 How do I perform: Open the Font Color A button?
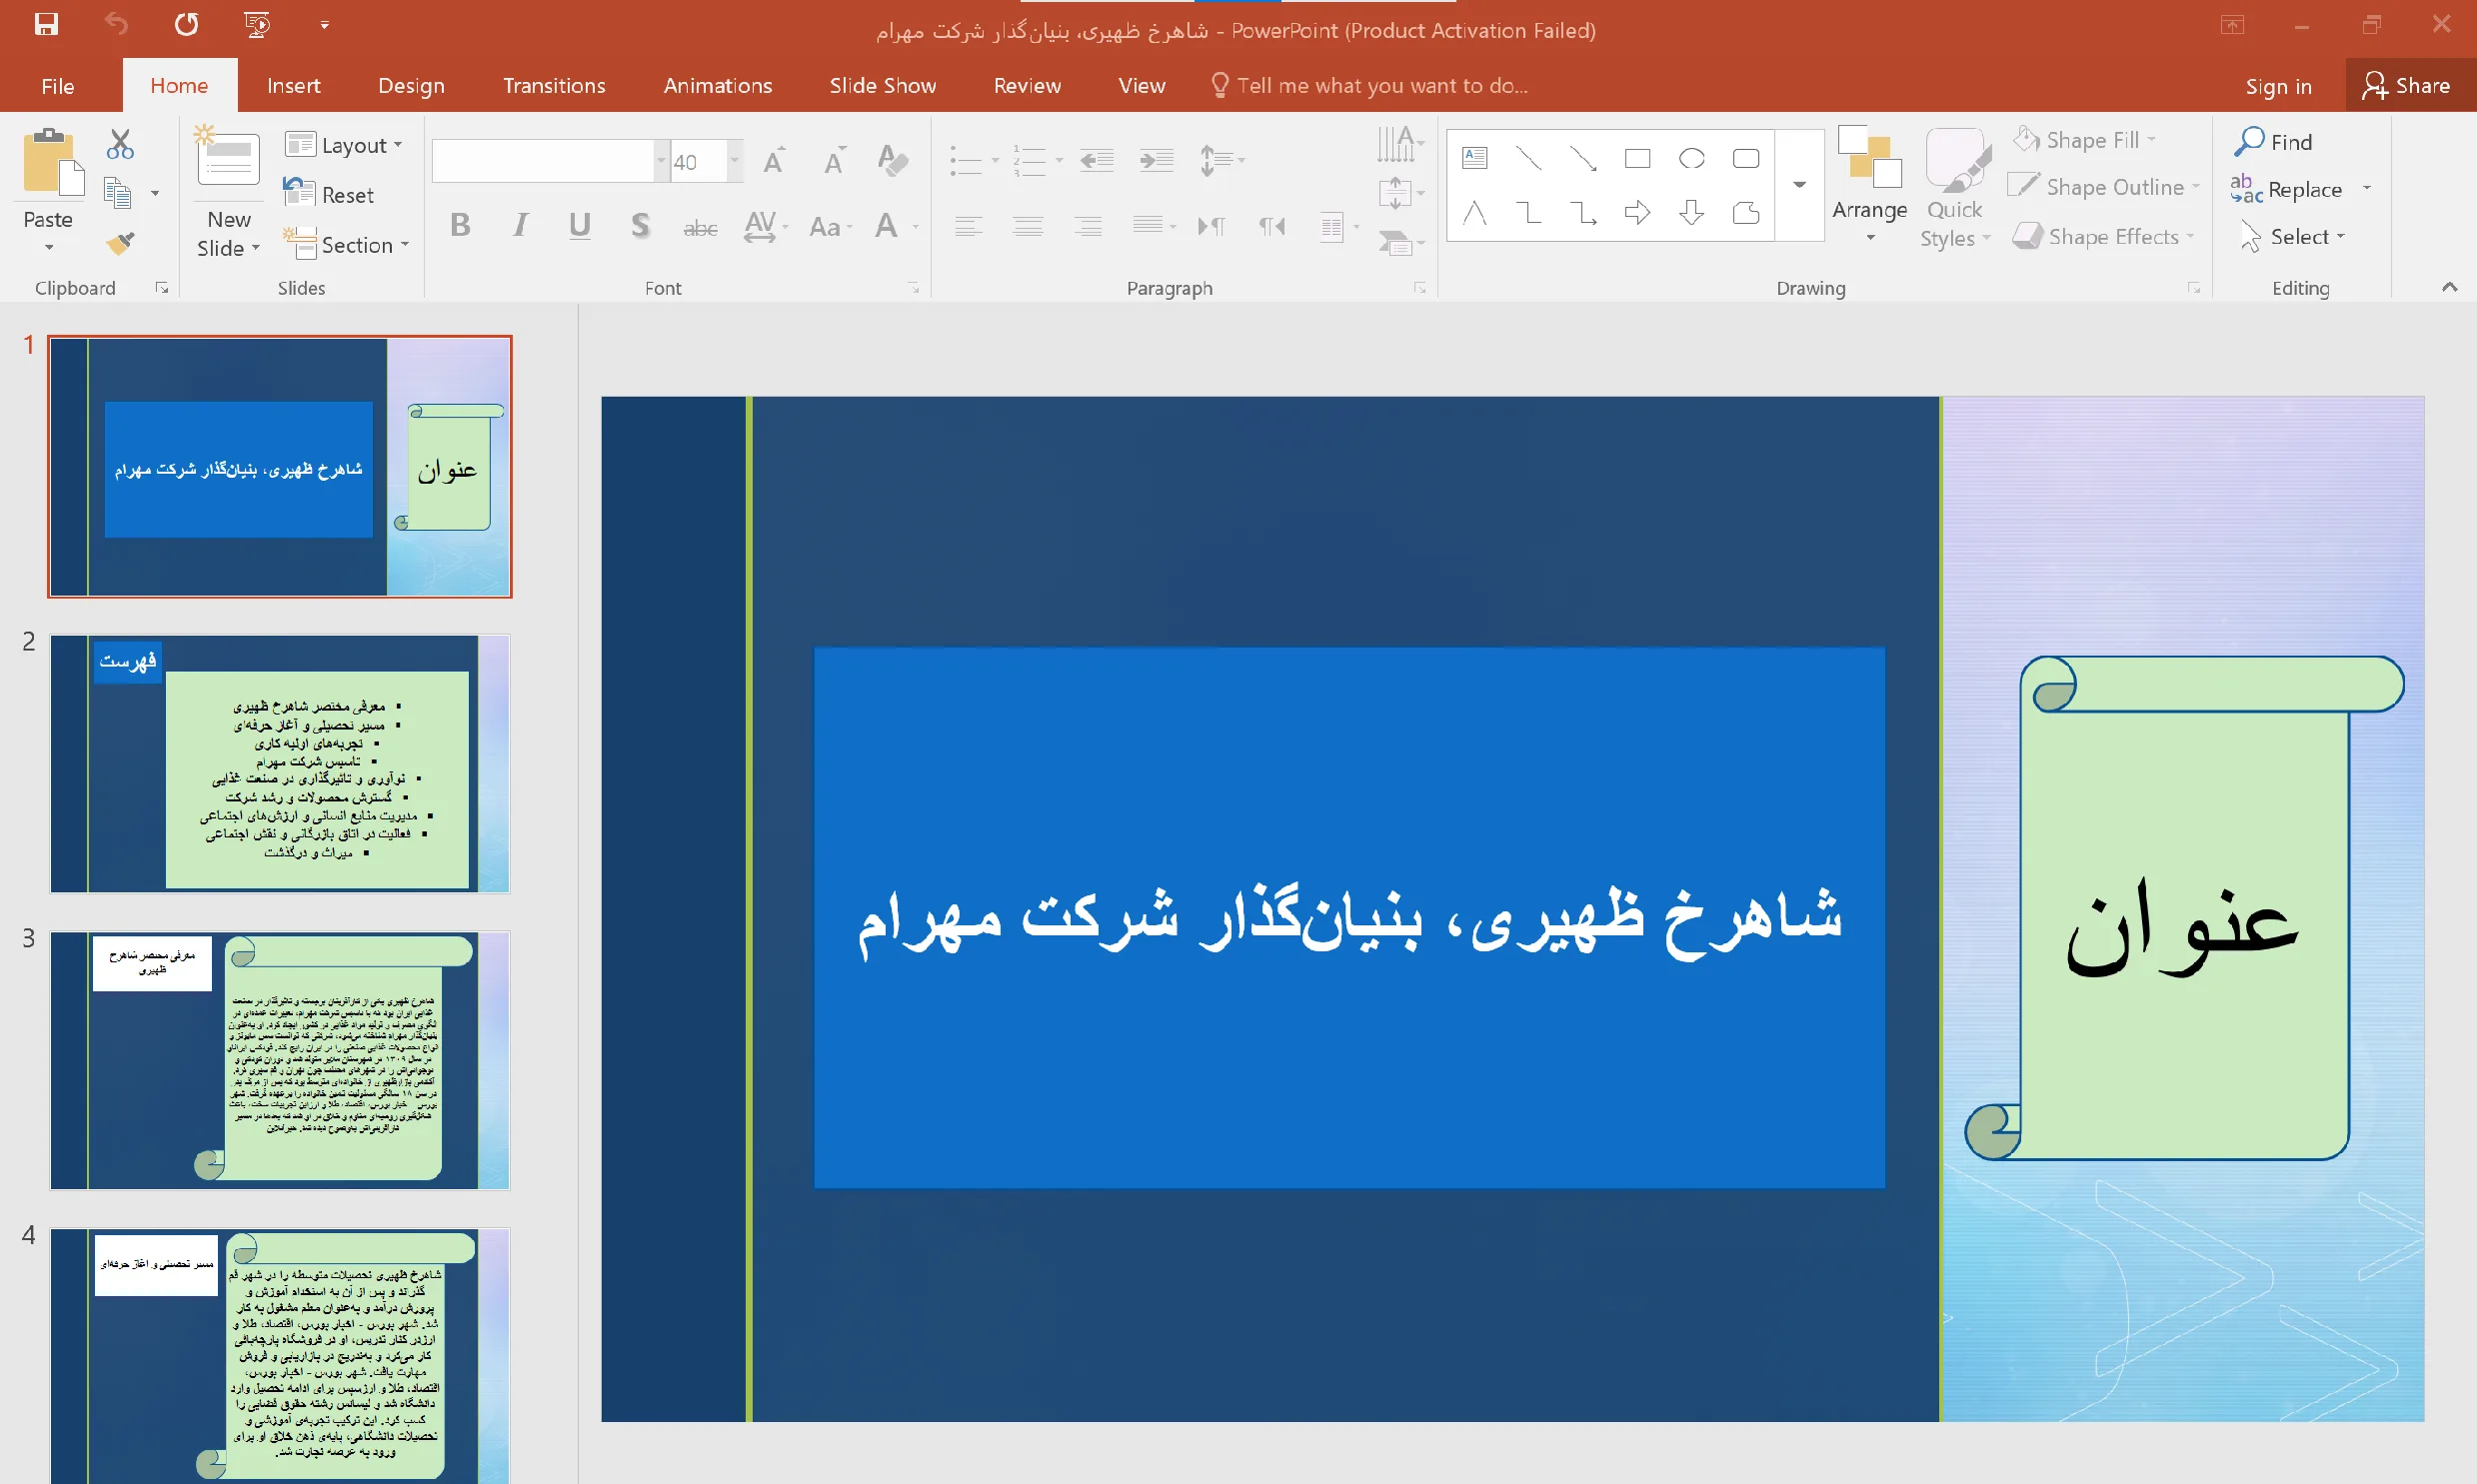coord(886,226)
